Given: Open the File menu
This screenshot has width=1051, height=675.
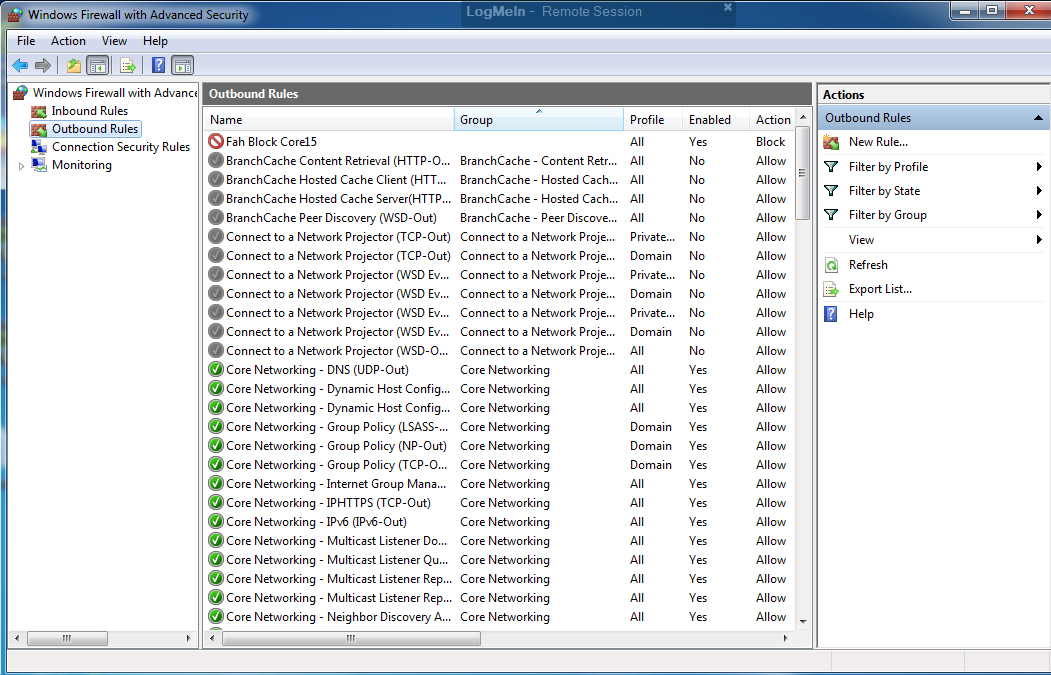Looking at the screenshot, I should point(26,41).
